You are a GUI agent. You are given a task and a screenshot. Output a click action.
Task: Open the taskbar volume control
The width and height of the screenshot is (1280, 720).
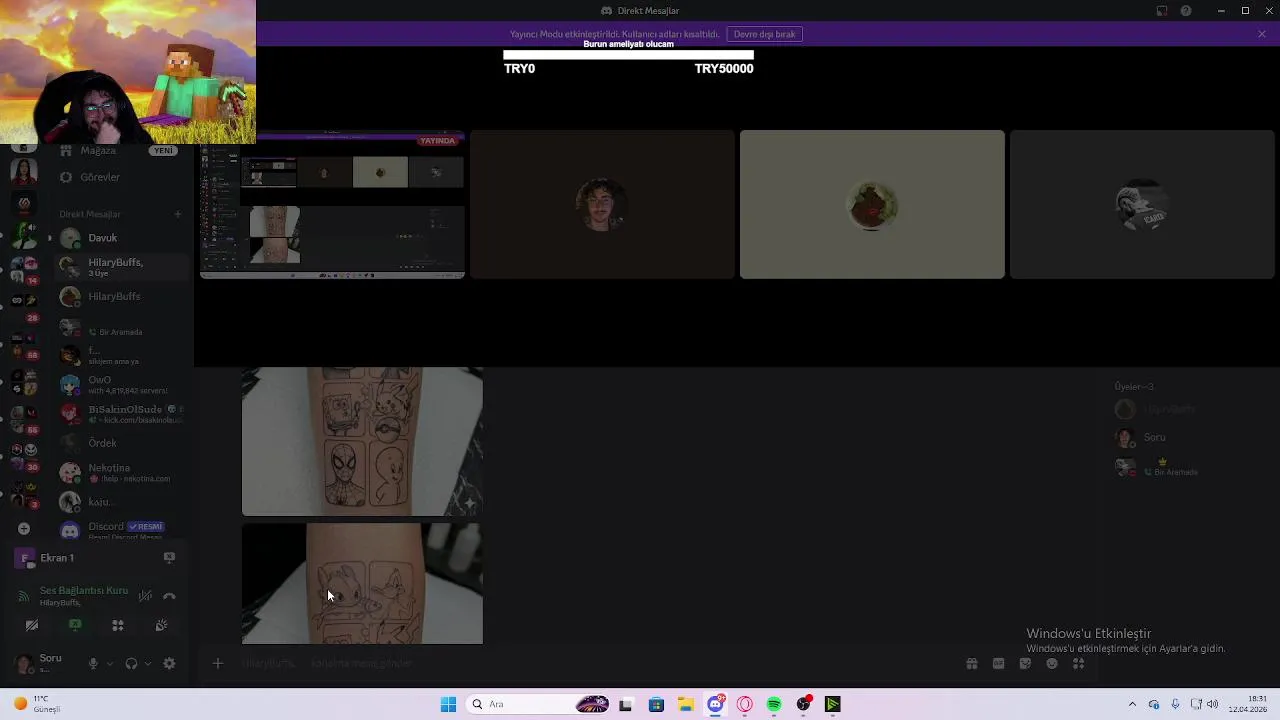[x=1213, y=704]
